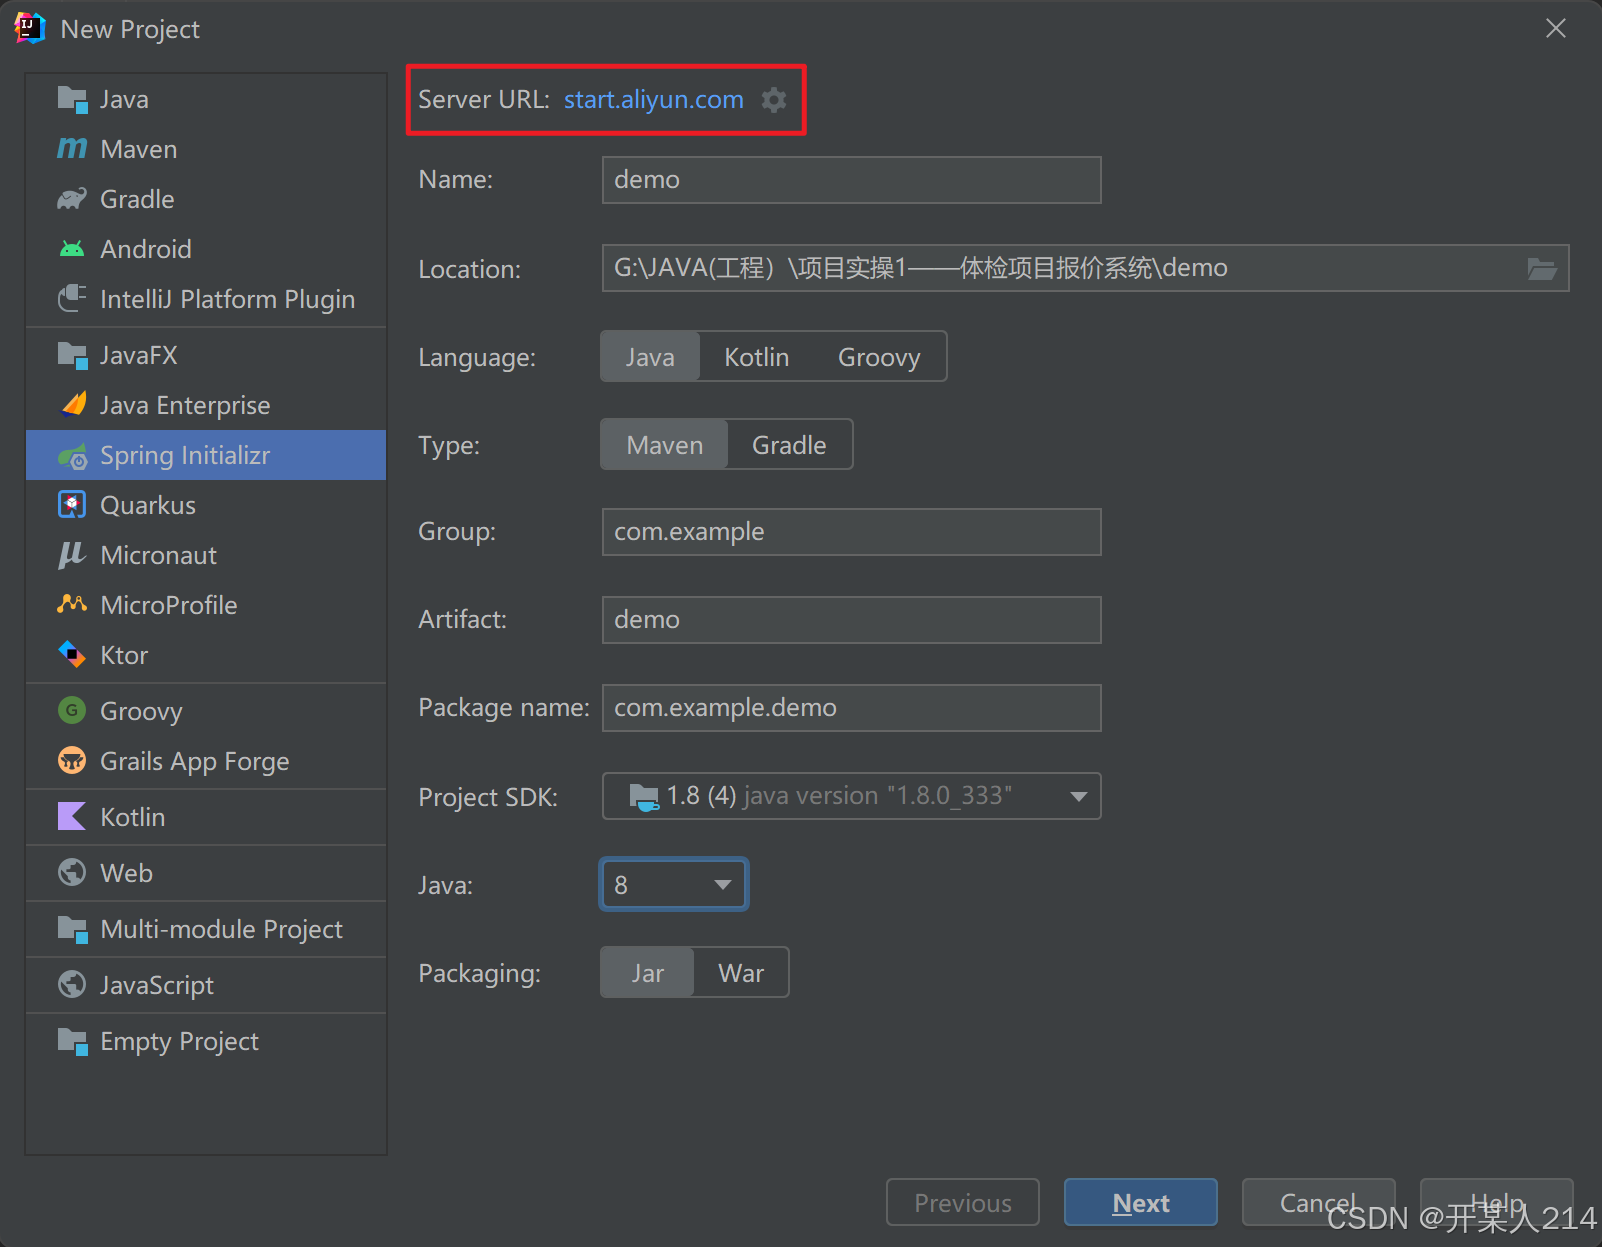Choose Gradle build type
This screenshot has width=1602, height=1247.
(x=790, y=445)
